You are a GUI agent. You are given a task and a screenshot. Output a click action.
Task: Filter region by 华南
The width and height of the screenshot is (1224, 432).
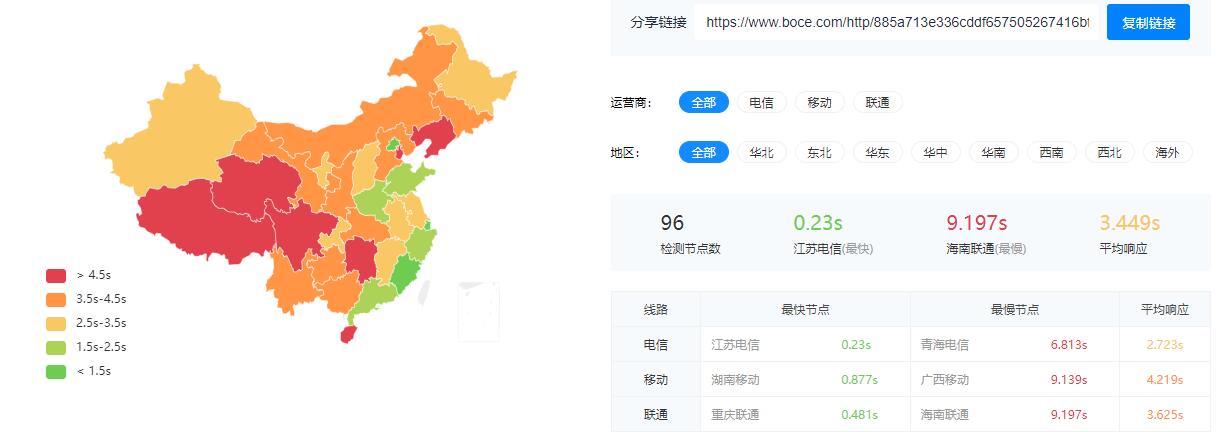[x=993, y=152]
